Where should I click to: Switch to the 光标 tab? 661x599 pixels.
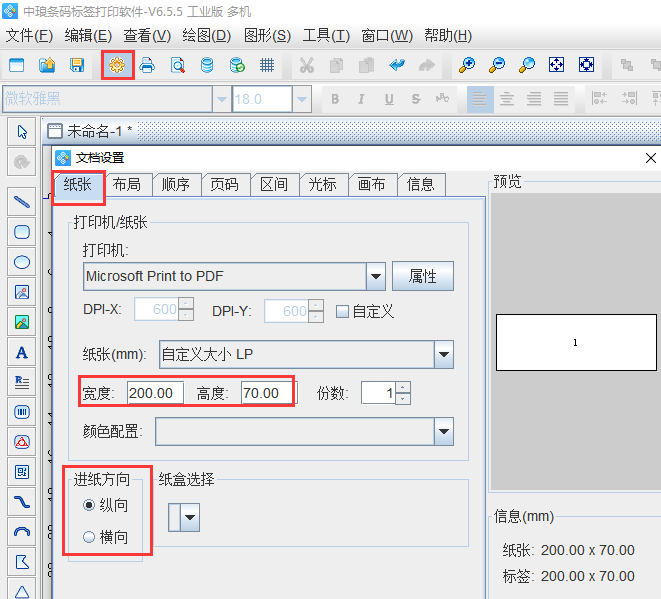point(322,185)
